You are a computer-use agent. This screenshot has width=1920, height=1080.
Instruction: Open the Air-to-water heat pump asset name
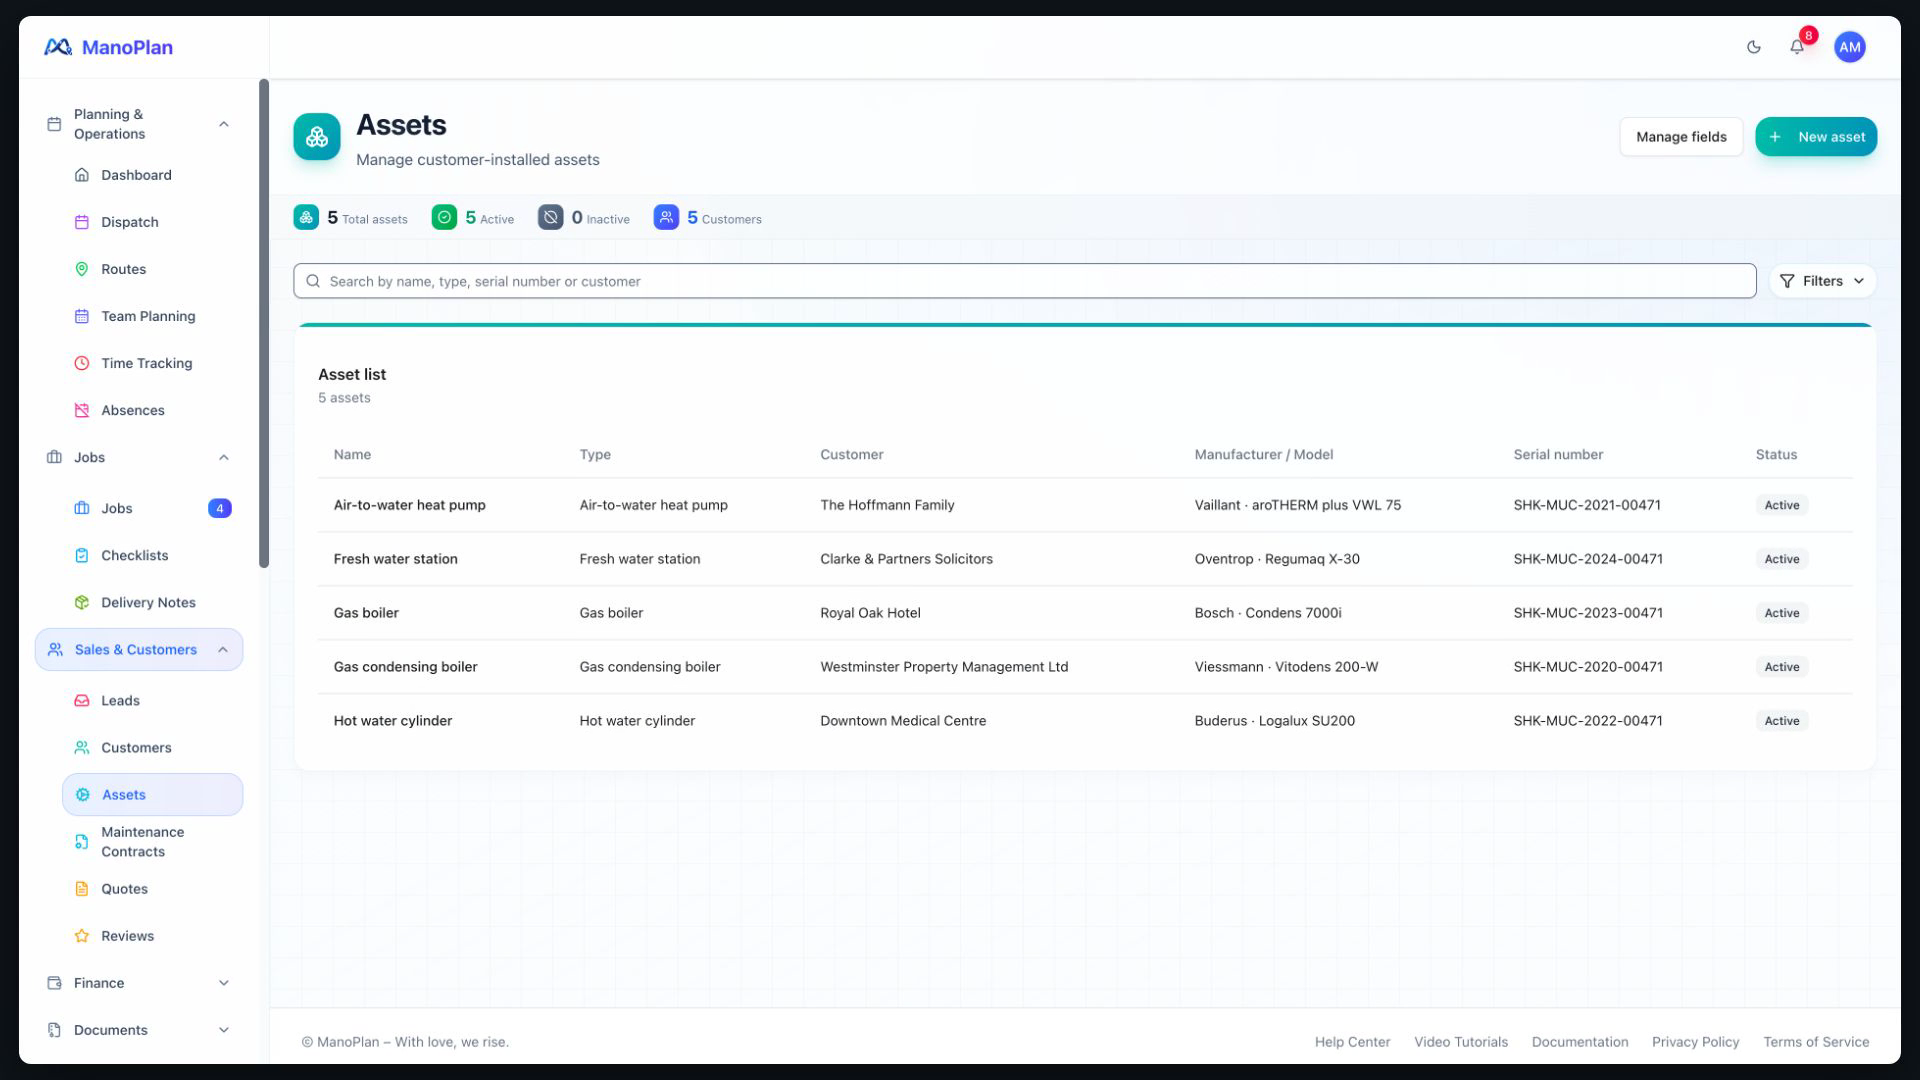tap(409, 505)
